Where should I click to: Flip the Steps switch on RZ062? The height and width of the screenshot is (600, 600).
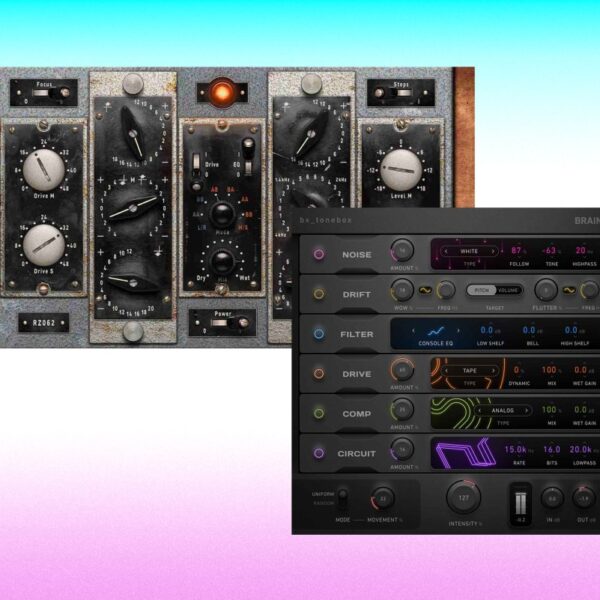(393, 93)
